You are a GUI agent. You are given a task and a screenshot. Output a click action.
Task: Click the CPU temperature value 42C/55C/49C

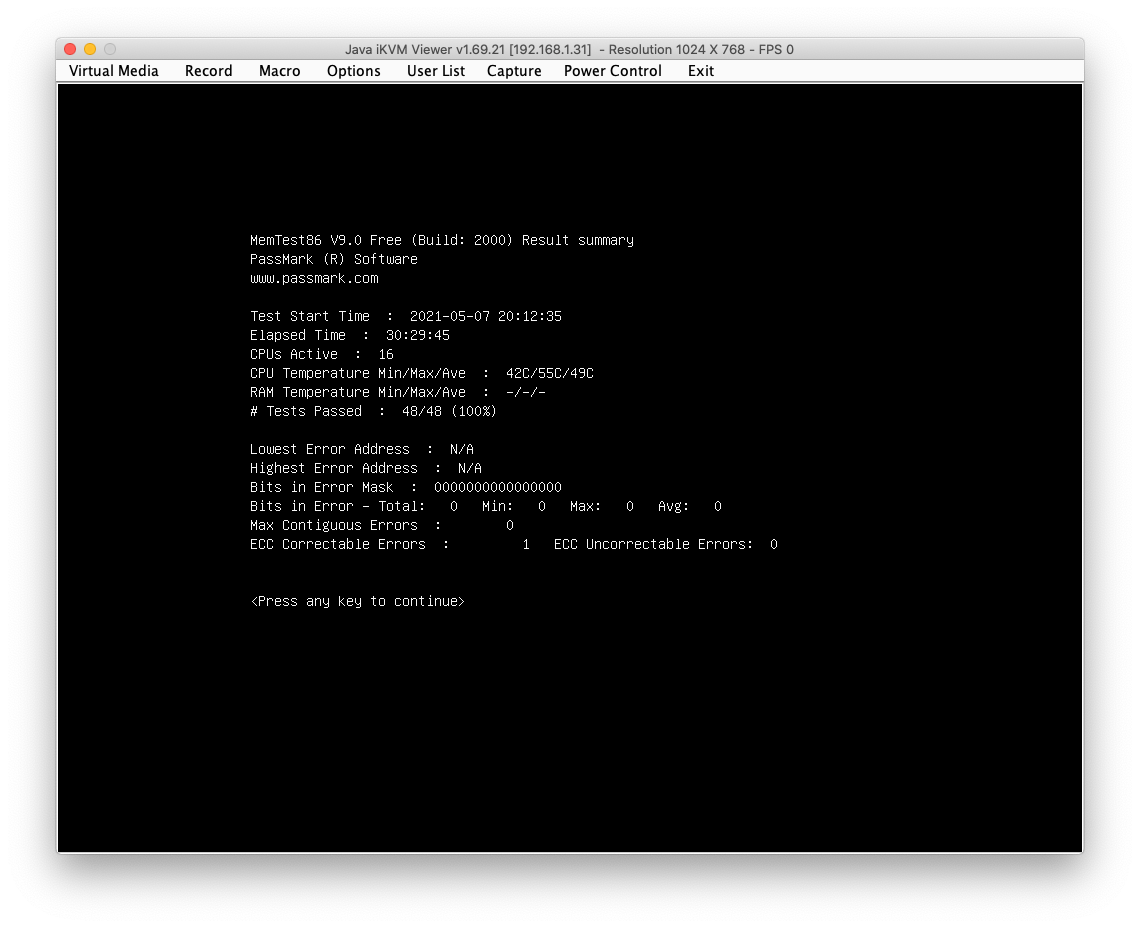coord(550,373)
